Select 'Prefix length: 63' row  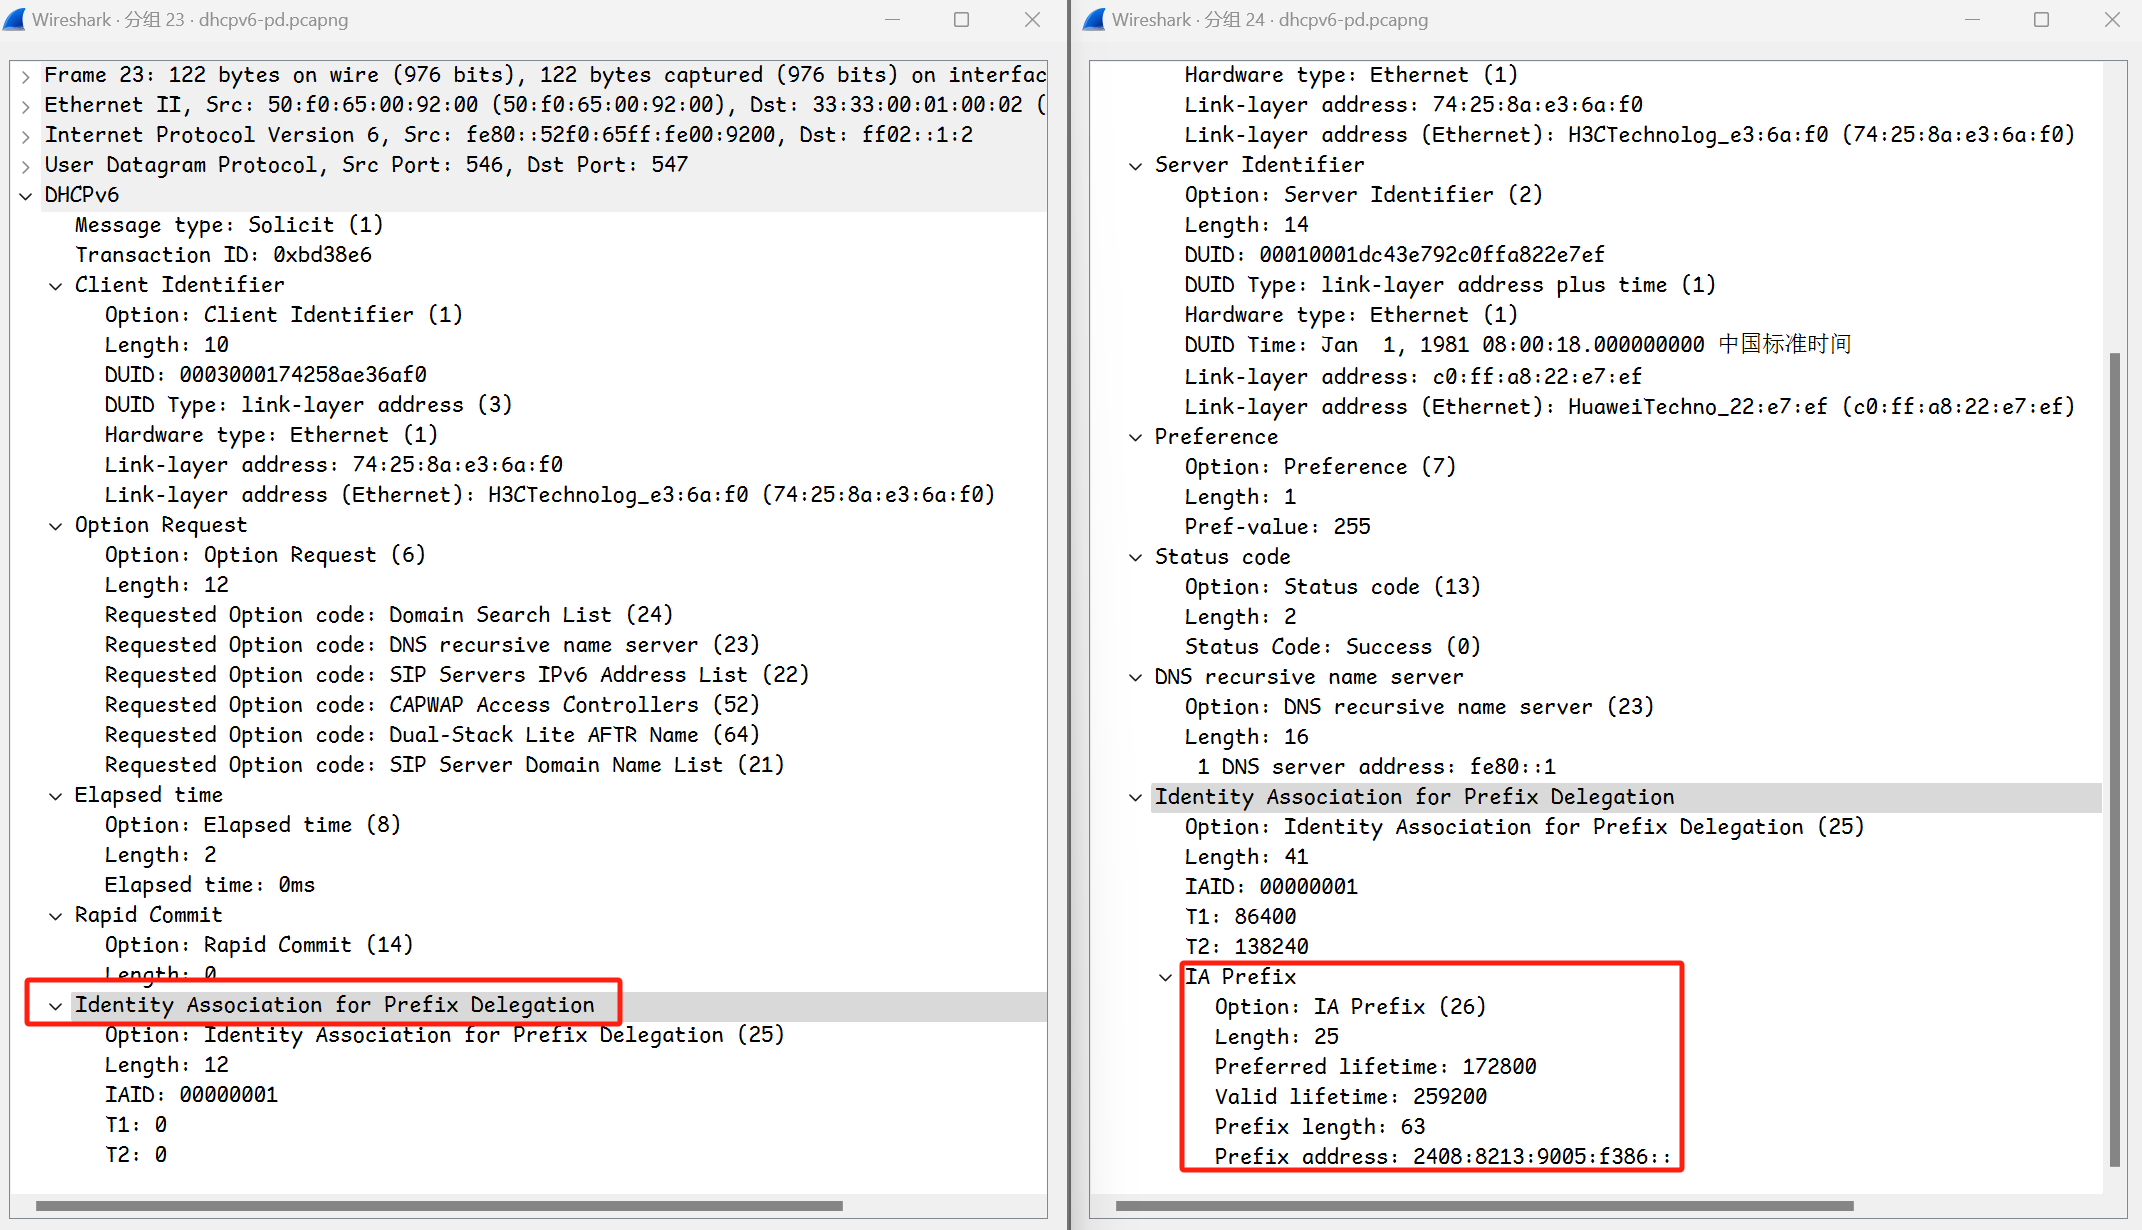tap(1320, 1127)
